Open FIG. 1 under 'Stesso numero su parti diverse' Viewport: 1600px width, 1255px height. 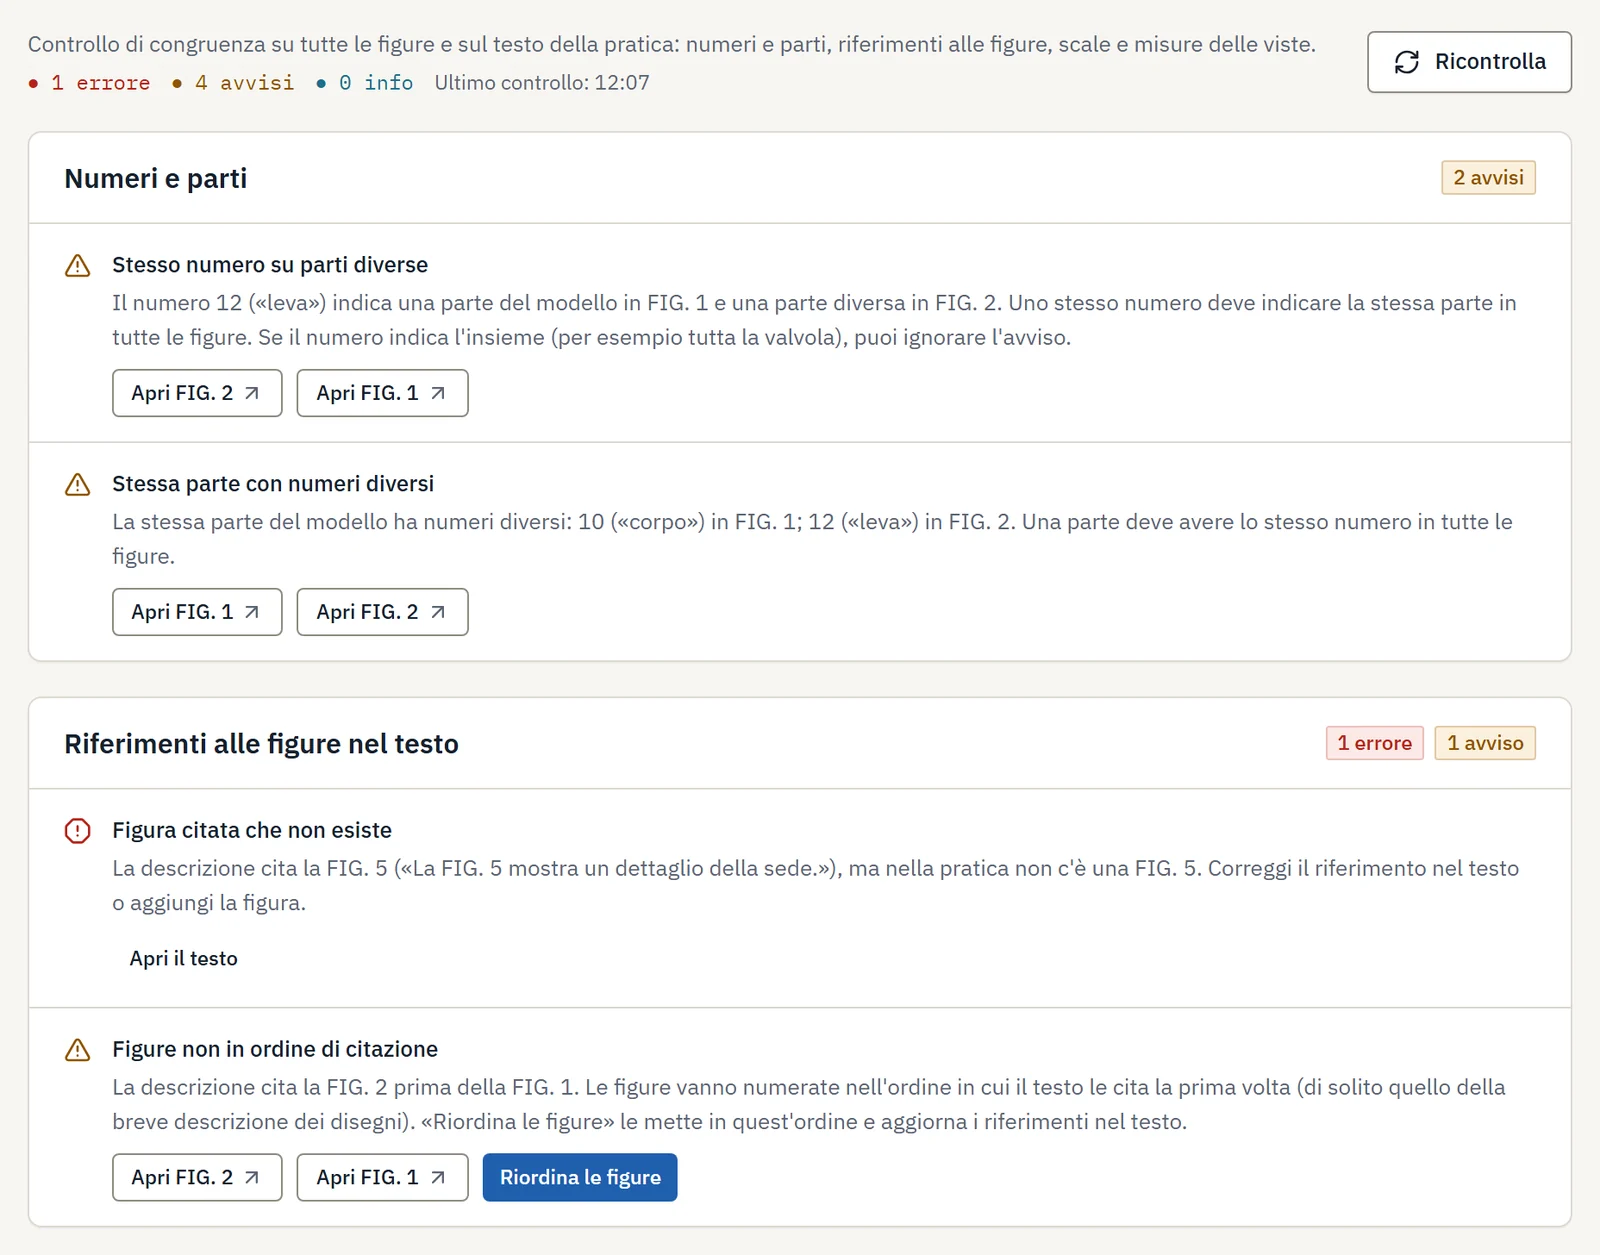382,393
